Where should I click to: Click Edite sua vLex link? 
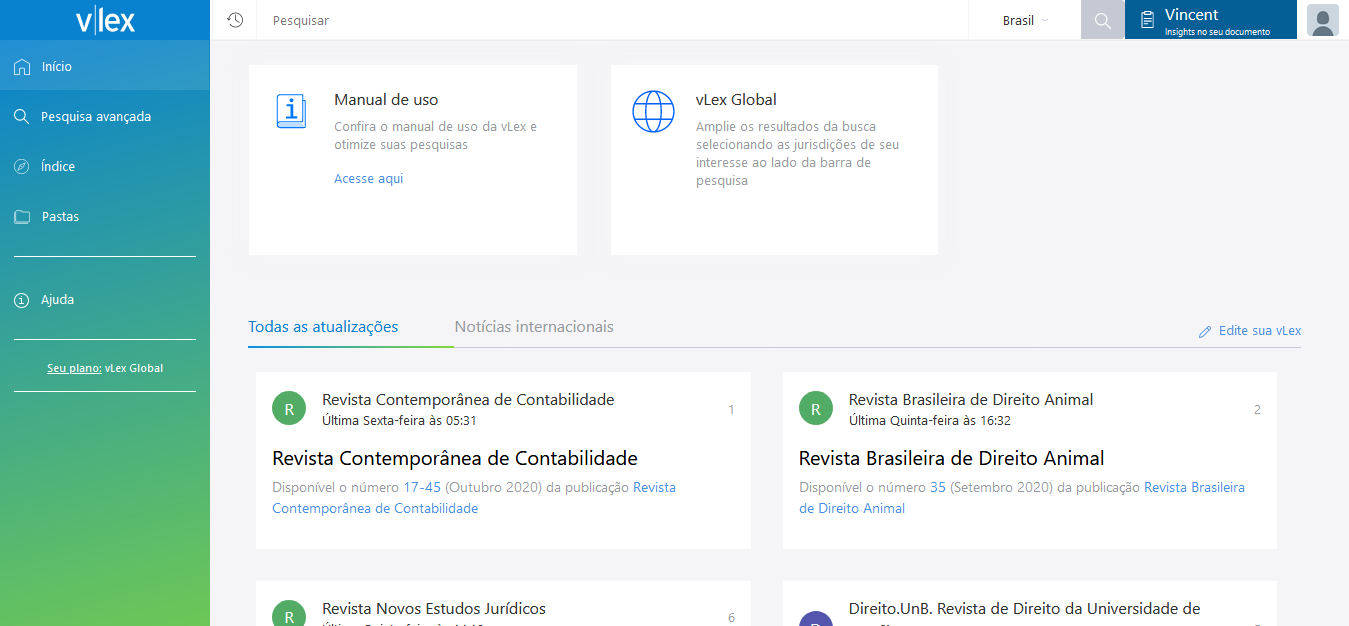pyautogui.click(x=1260, y=331)
